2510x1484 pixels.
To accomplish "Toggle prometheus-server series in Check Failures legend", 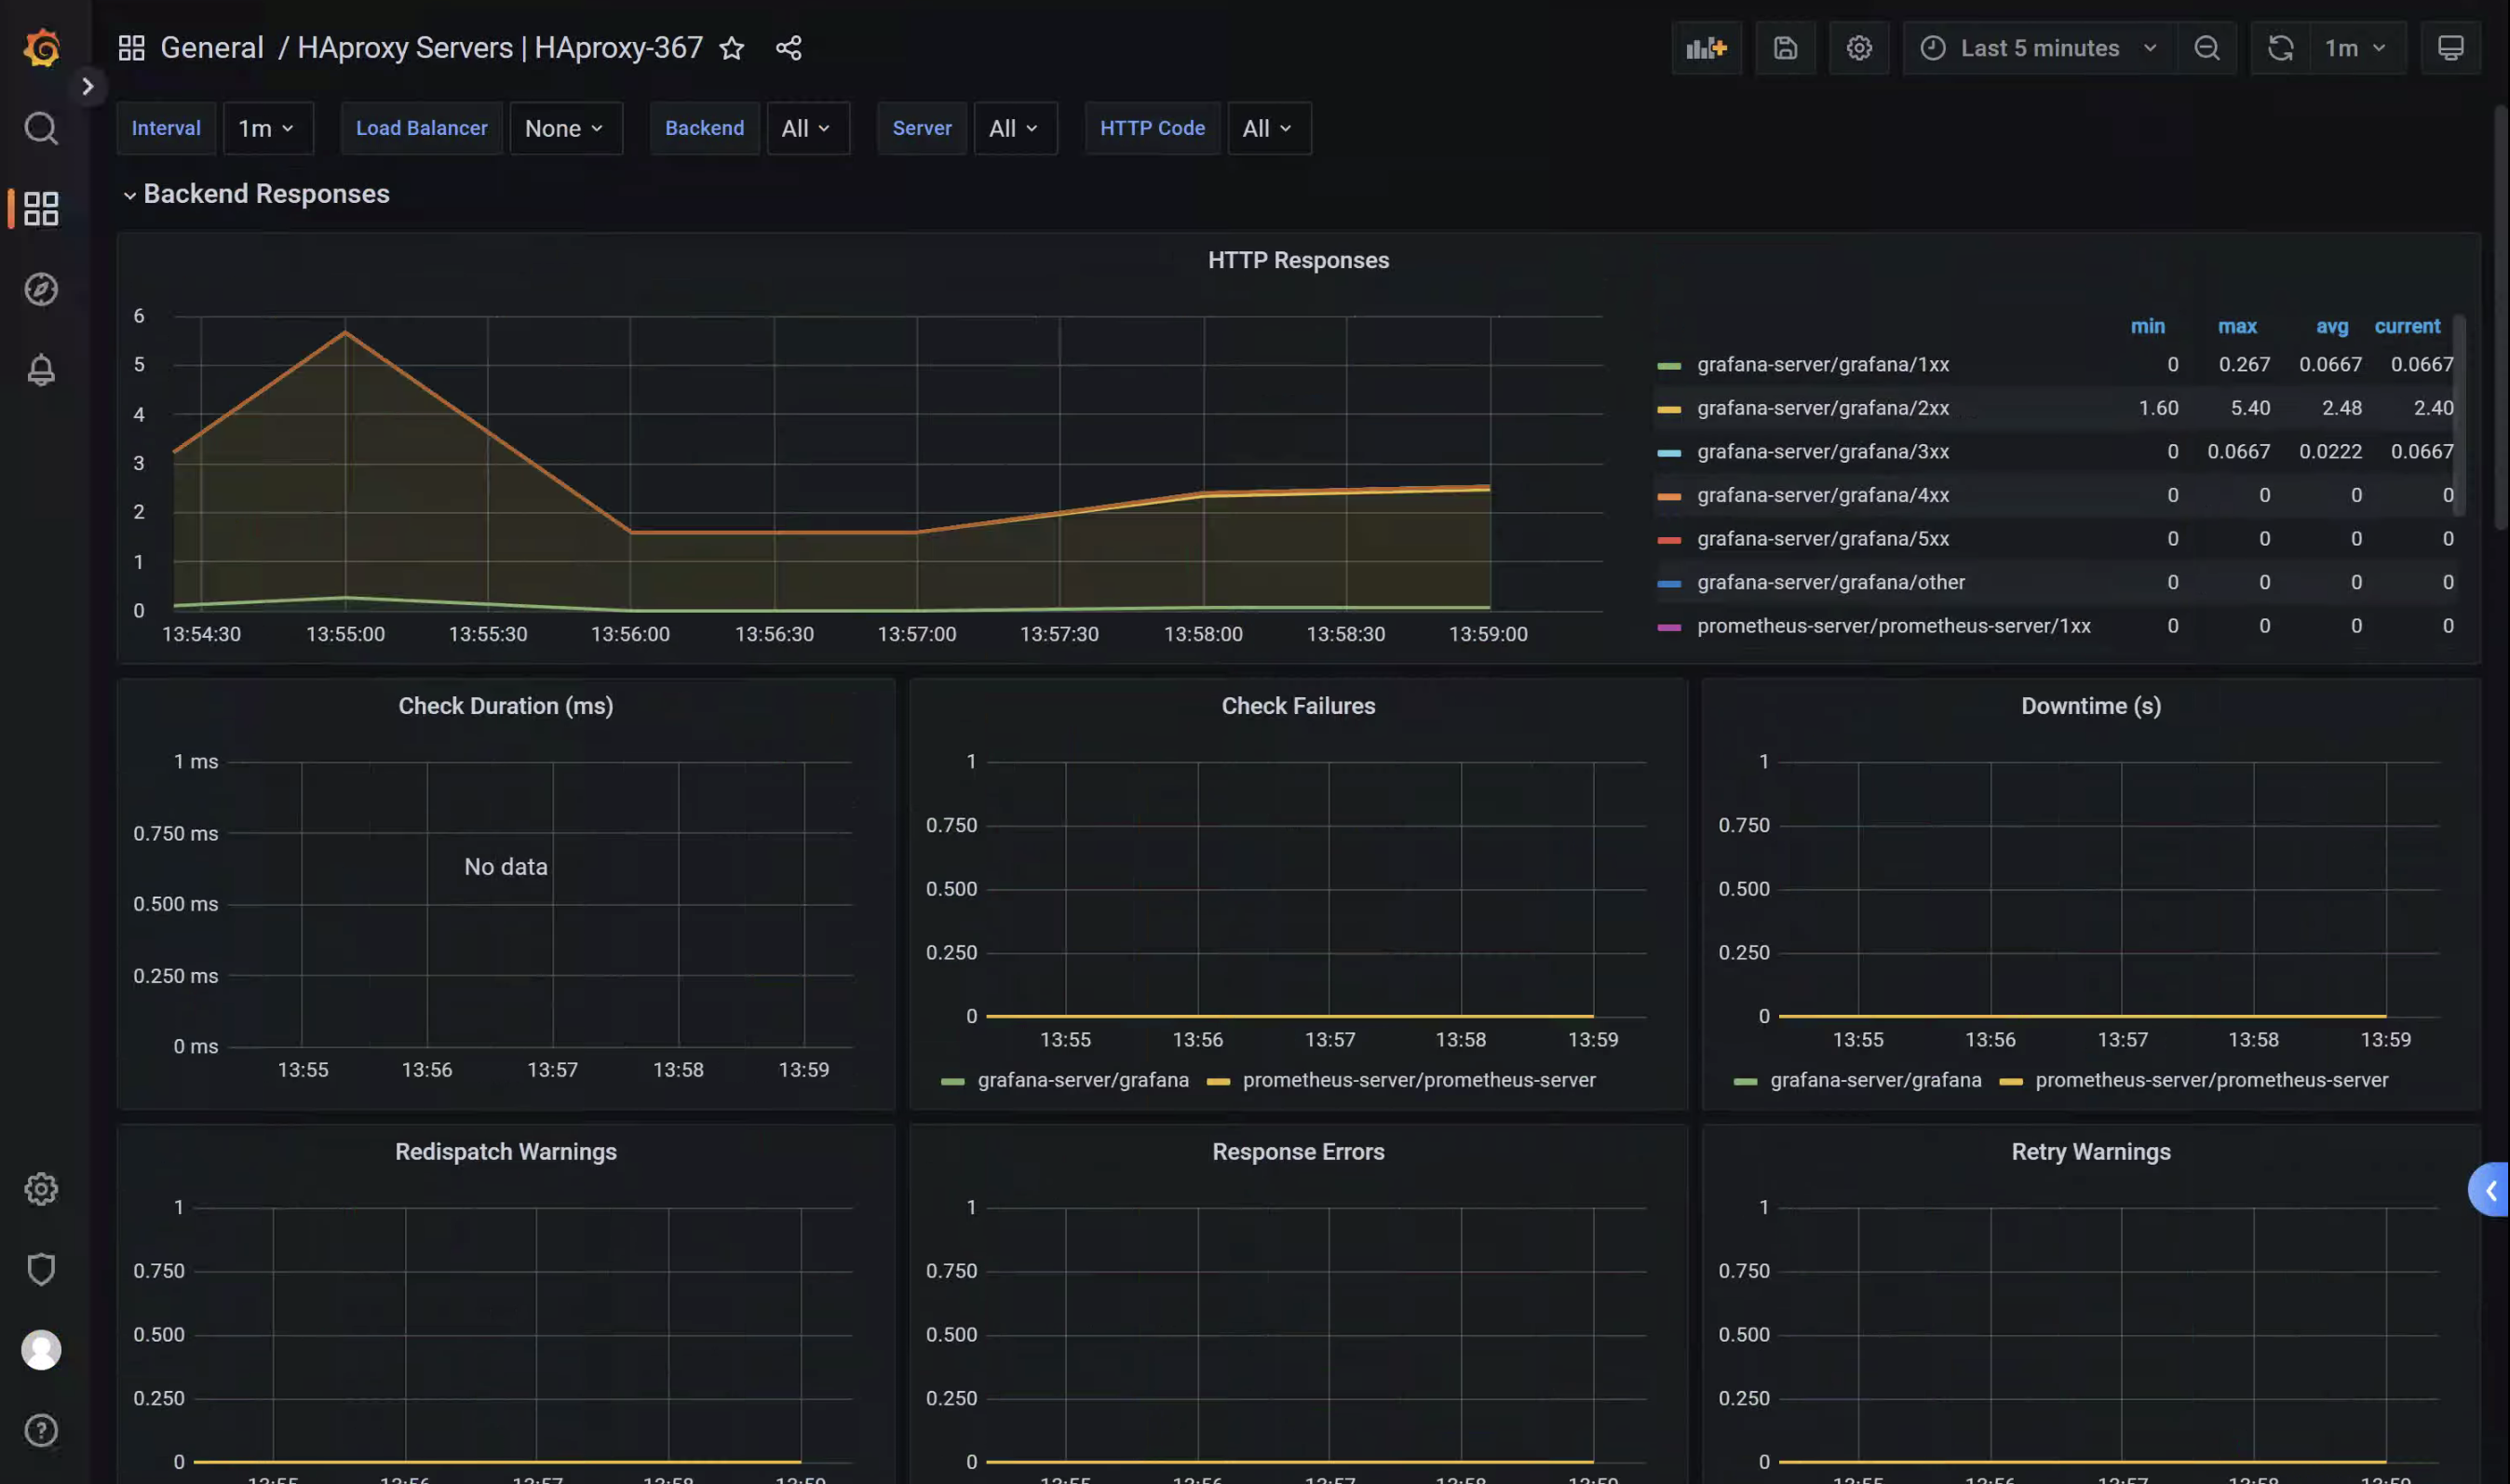I will point(1418,1080).
